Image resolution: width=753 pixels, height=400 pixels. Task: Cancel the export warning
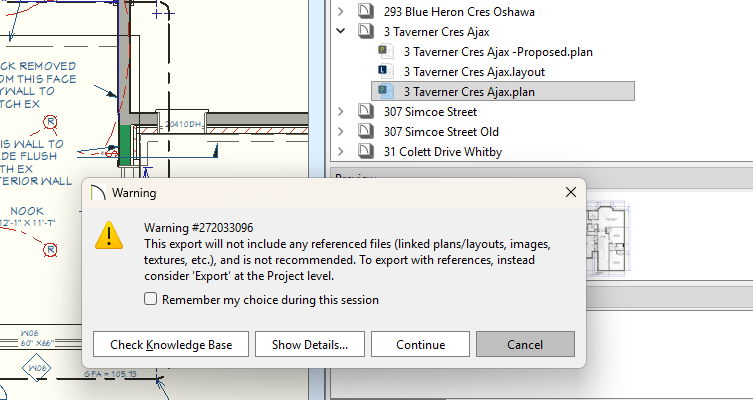pyautogui.click(x=525, y=344)
